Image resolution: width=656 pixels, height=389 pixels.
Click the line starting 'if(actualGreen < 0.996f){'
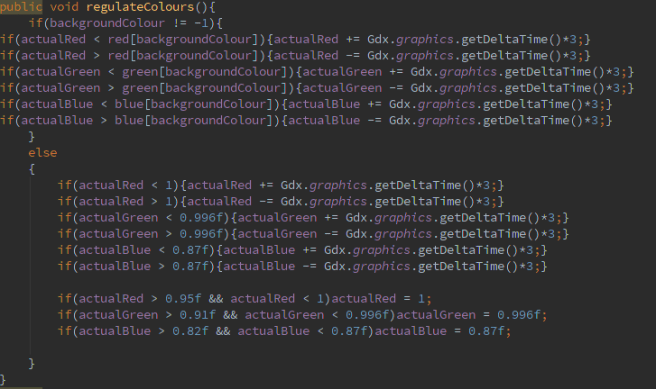pos(313,218)
